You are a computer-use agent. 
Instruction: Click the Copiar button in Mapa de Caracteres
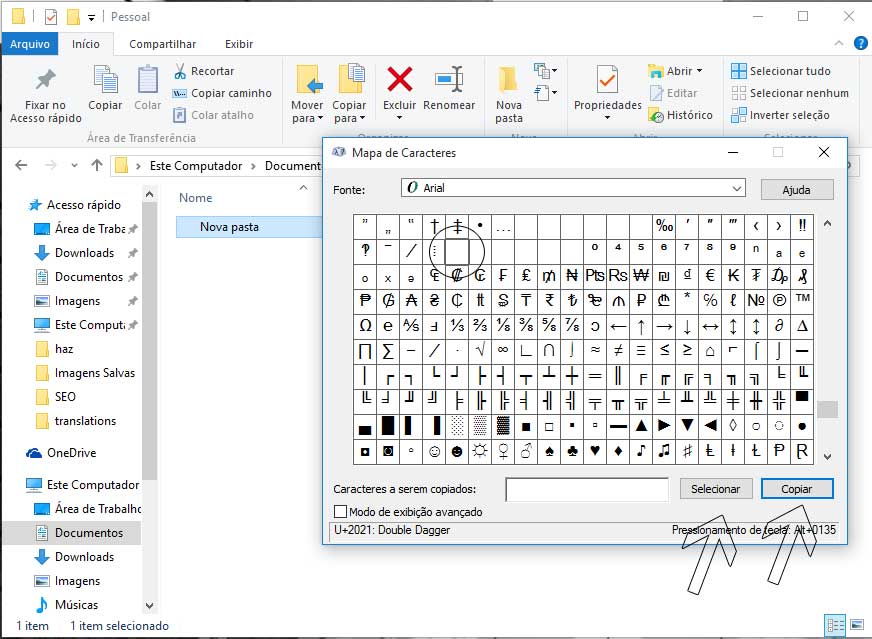tap(797, 489)
